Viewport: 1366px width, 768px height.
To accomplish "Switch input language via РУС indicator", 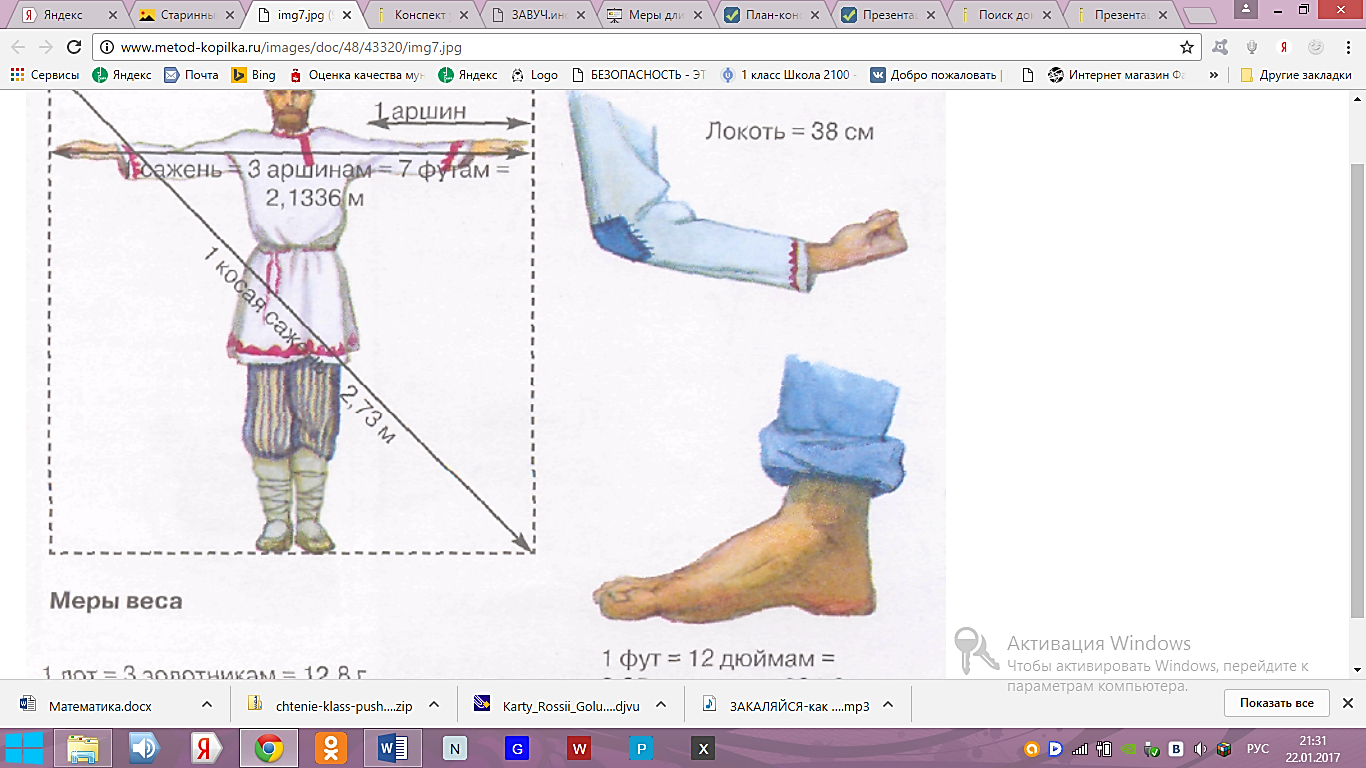I will click(x=1258, y=749).
